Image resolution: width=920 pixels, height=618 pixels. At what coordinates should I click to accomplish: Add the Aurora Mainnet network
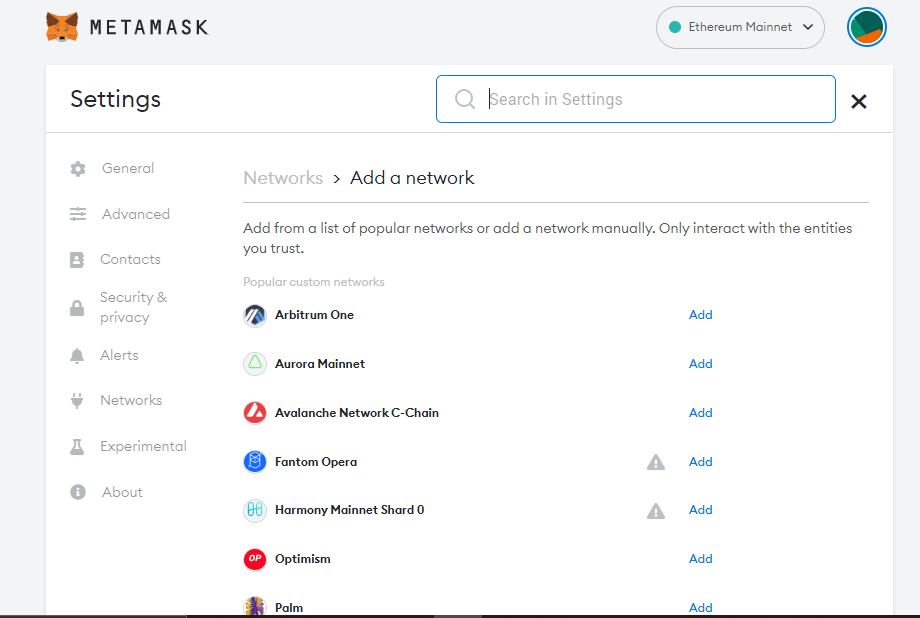(701, 364)
